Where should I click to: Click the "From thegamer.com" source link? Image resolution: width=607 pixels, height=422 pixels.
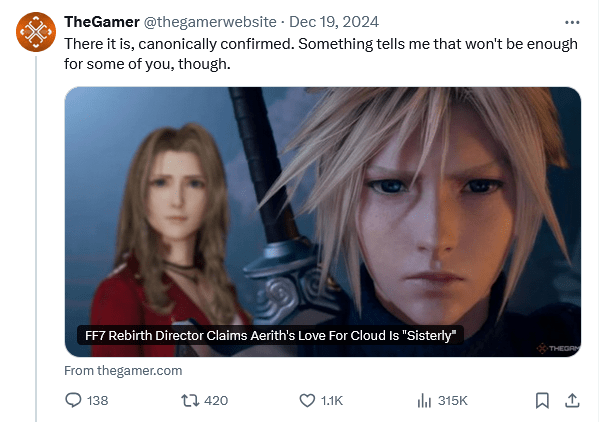point(123,370)
